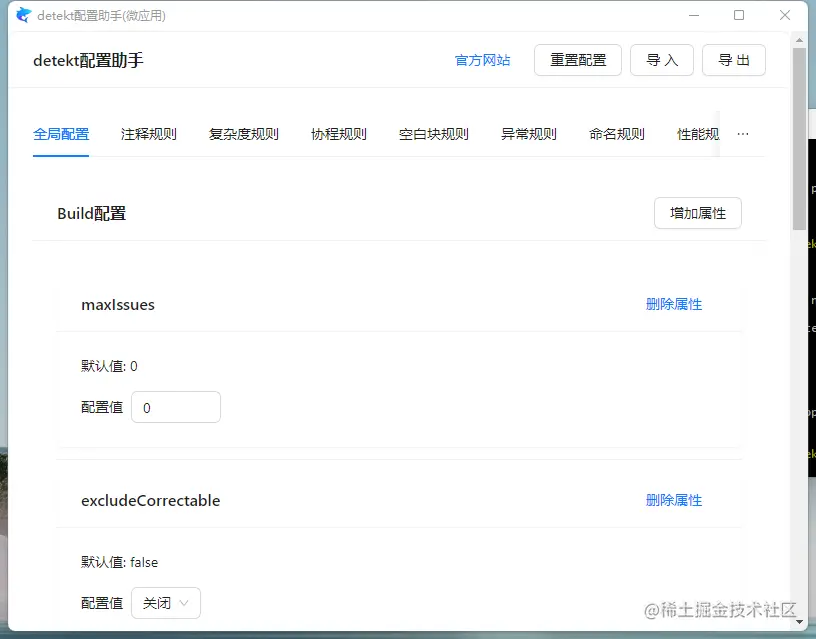
Task: Focus the maxIssues 配置值 input field
Action: click(x=176, y=407)
